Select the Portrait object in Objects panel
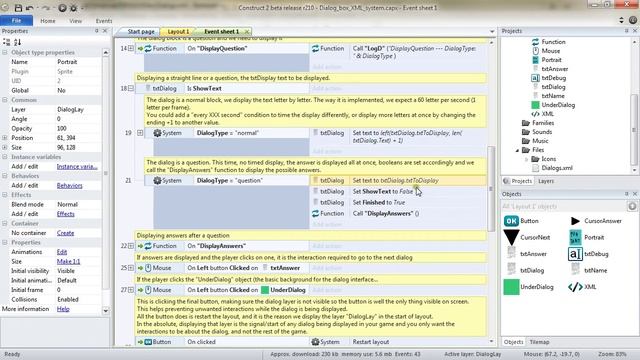This screenshot has width=640, height=360. click(x=575, y=237)
